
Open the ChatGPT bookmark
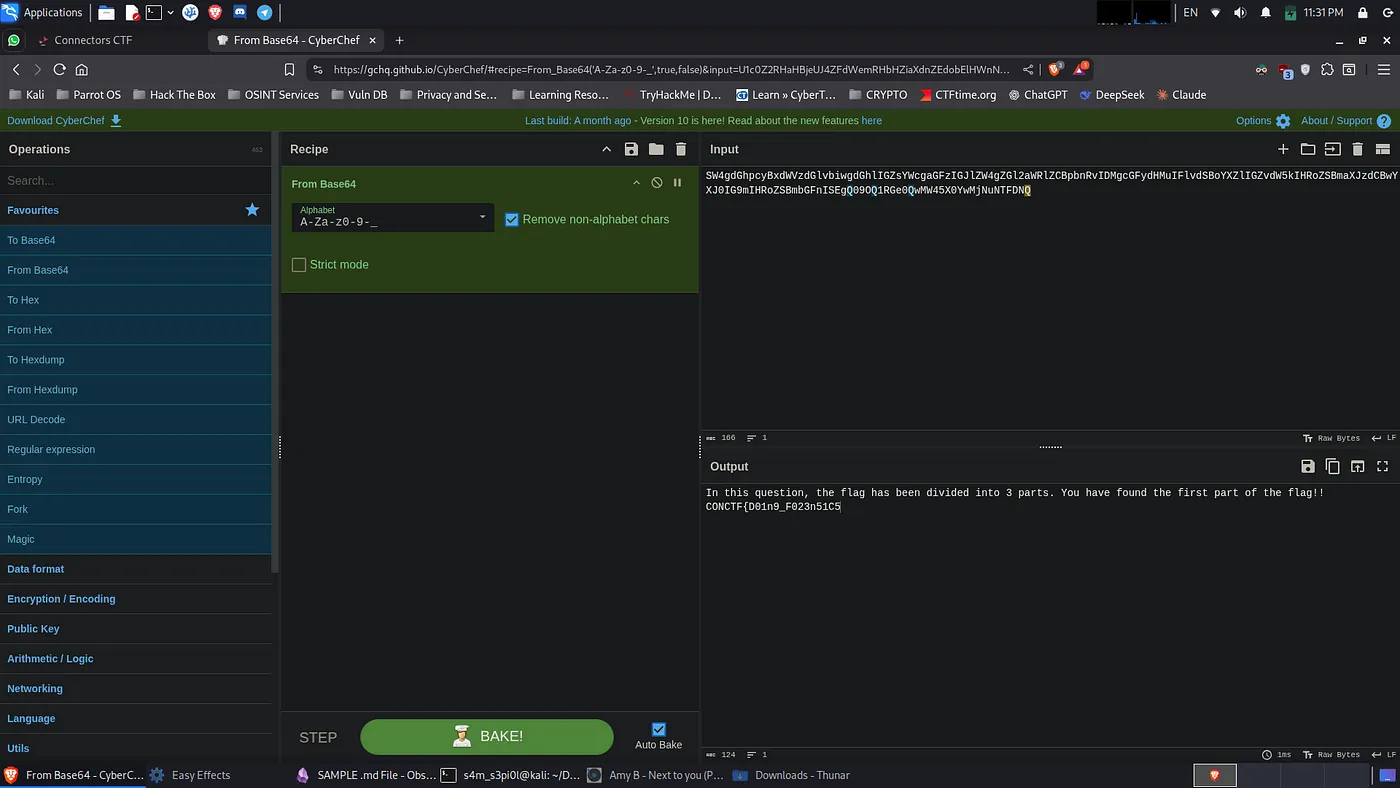pos(1038,95)
